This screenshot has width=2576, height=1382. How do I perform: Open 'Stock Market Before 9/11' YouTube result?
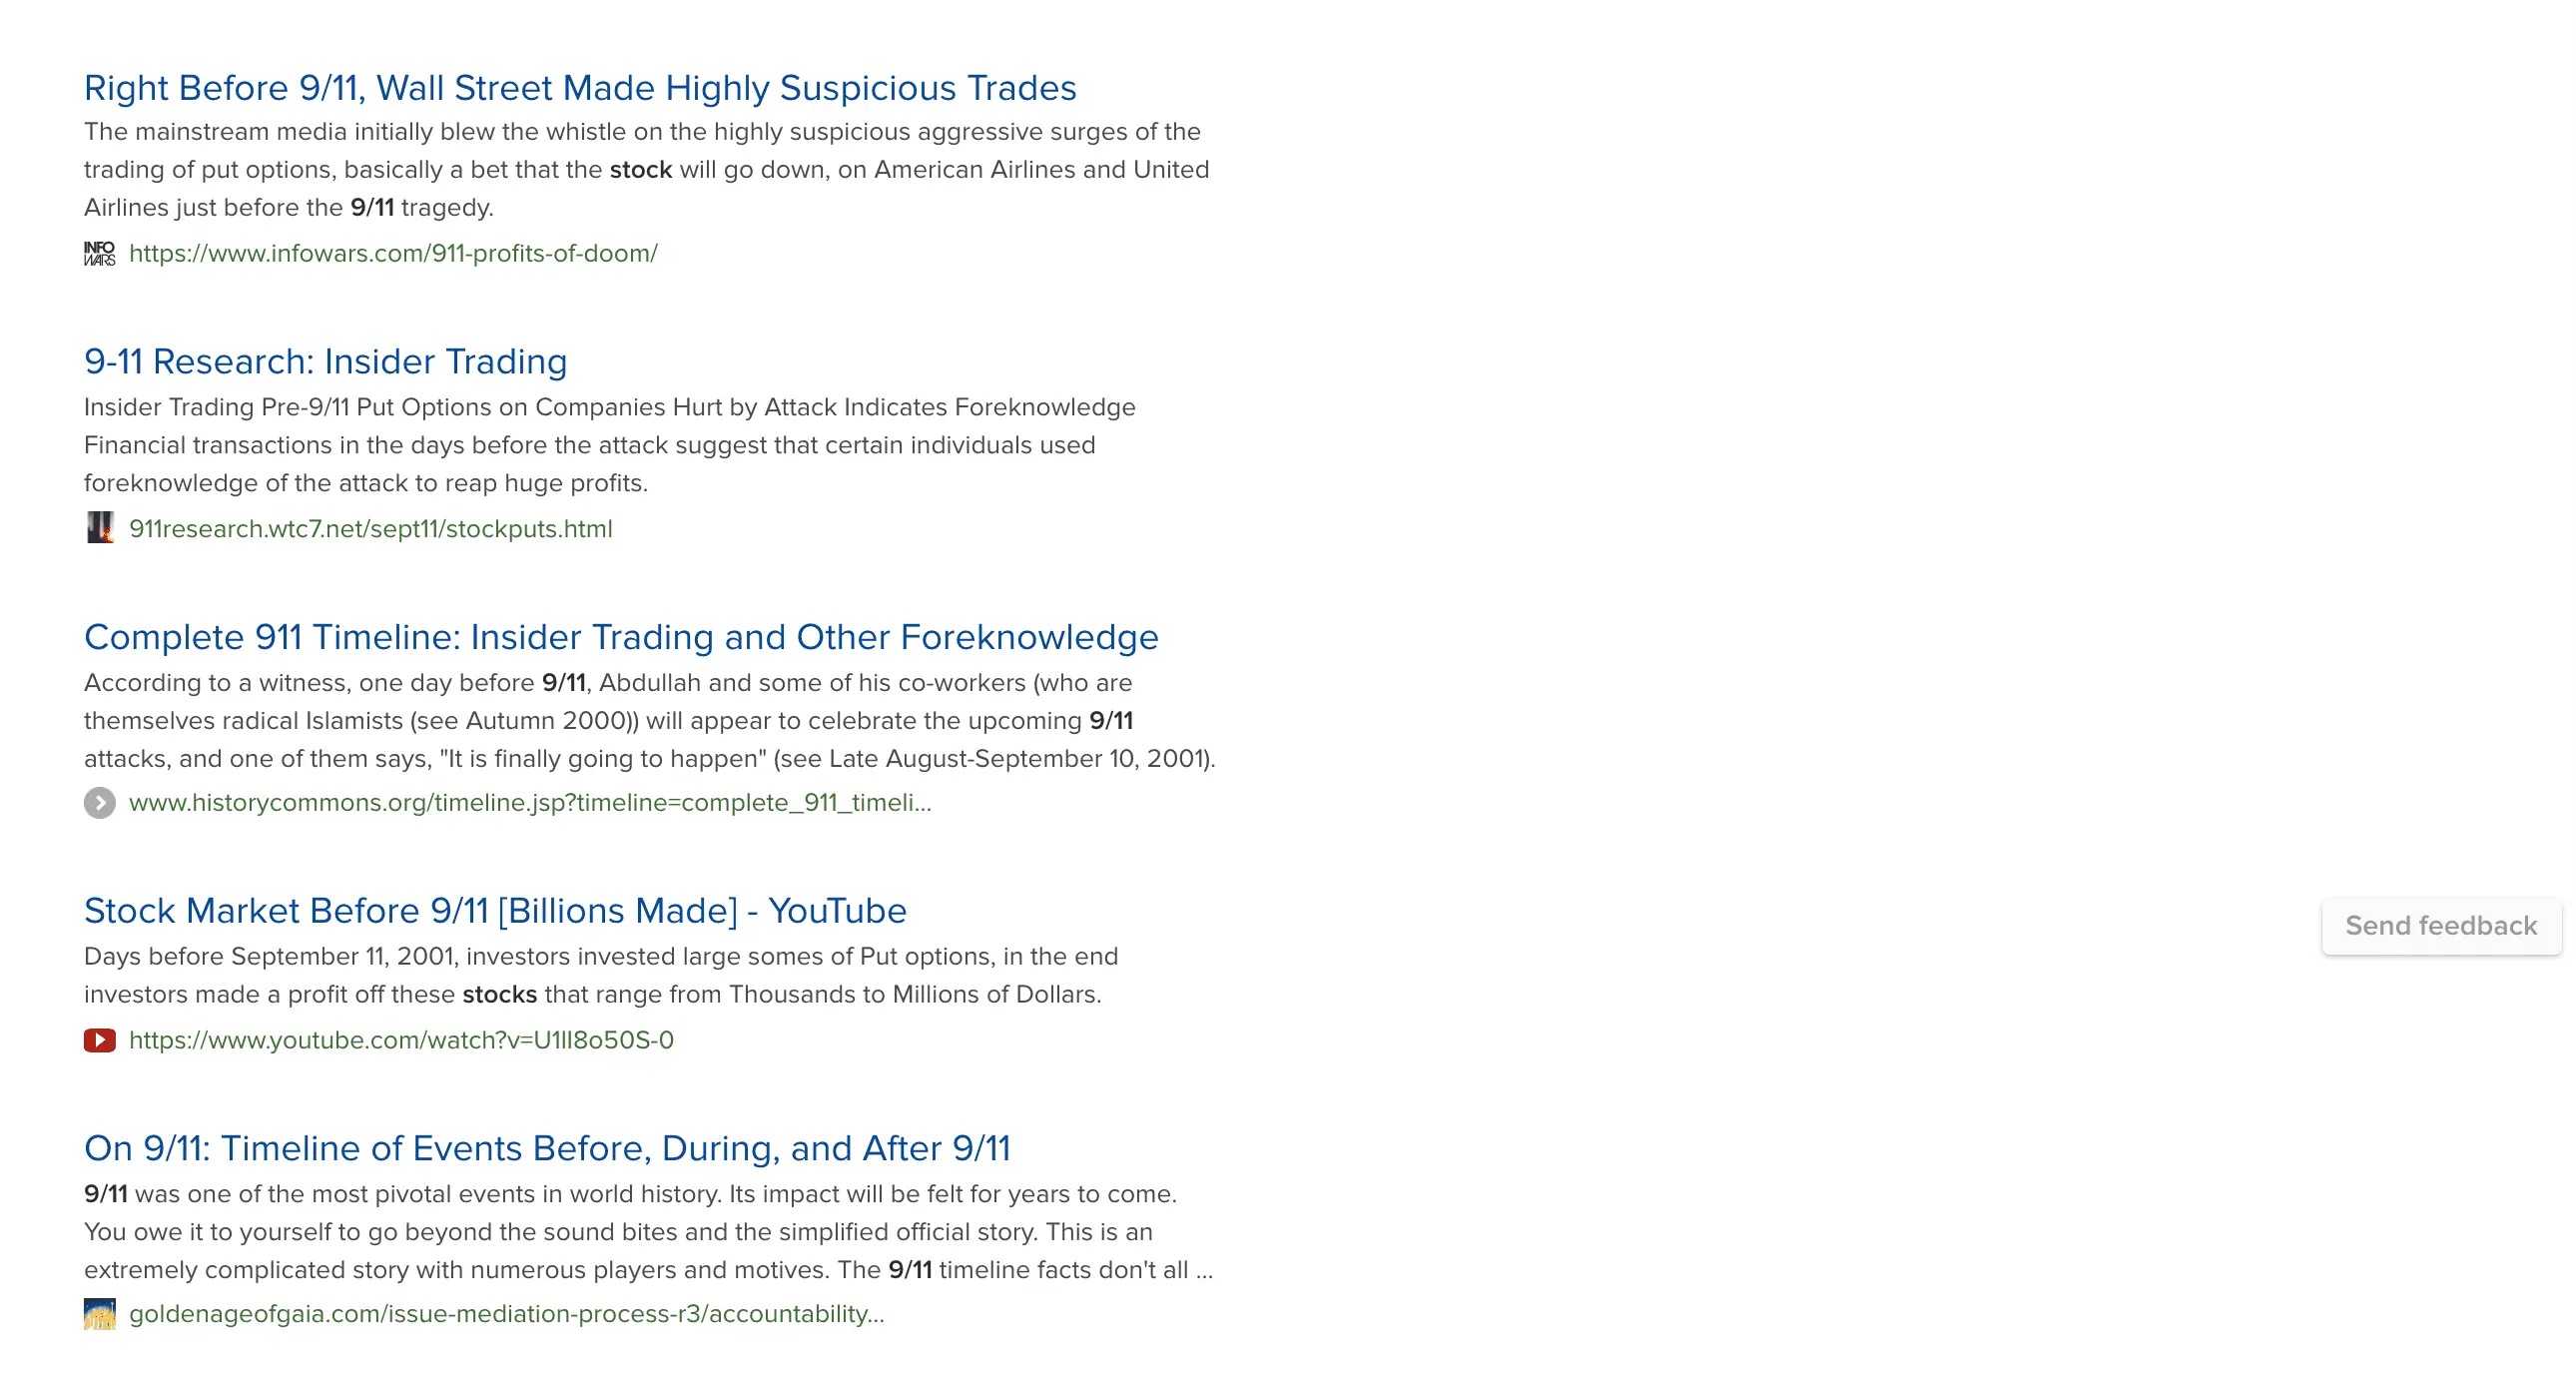tap(495, 910)
